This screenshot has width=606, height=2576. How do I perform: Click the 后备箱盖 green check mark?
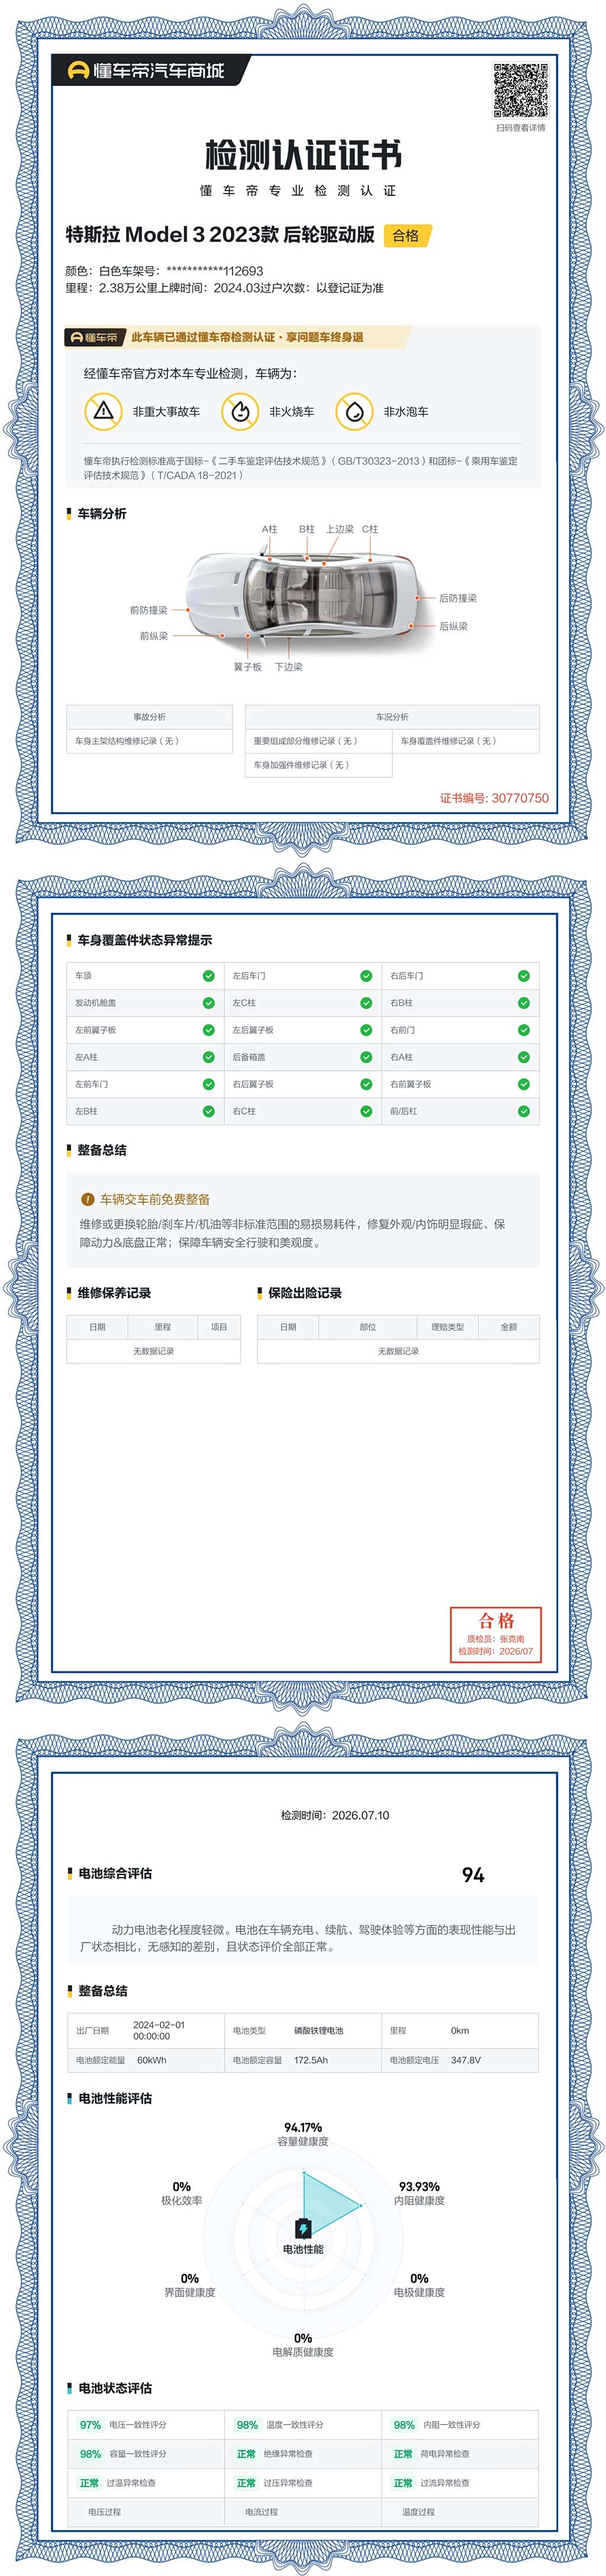366,1057
